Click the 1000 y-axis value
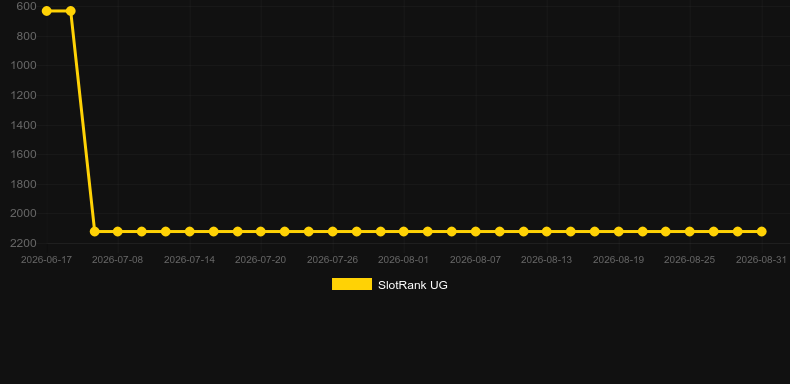The width and height of the screenshot is (790, 384). [24, 66]
